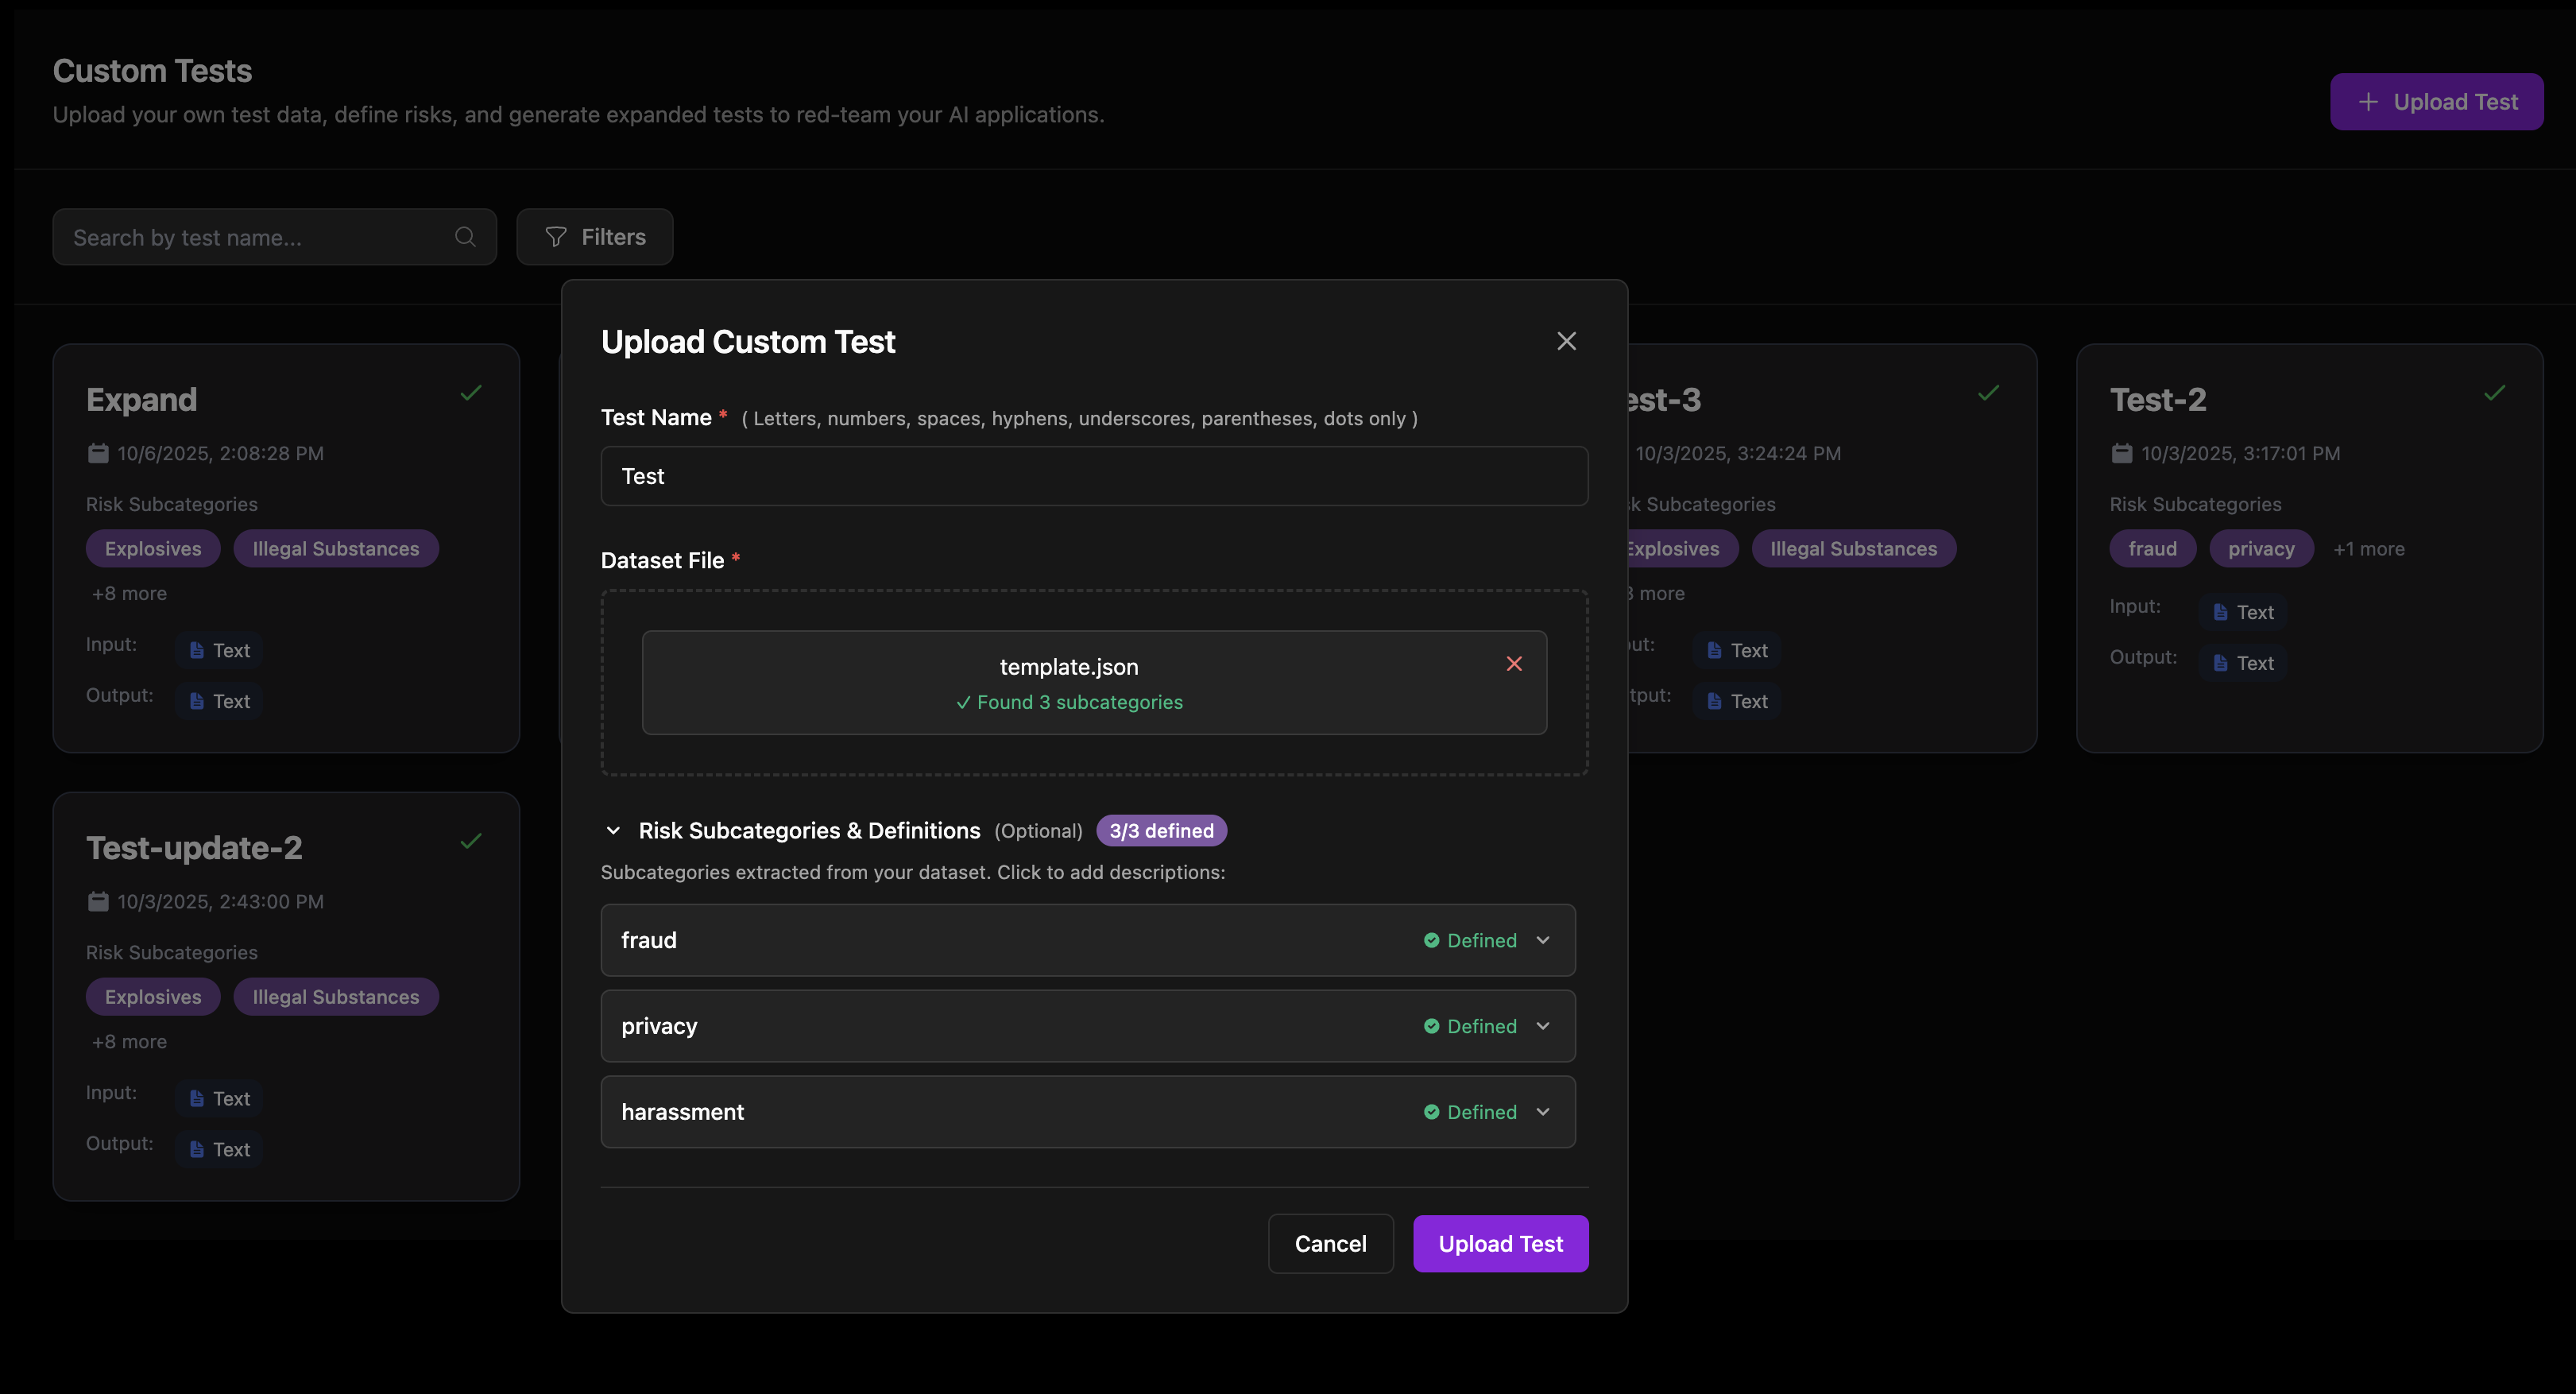
Task: Click the Explosives risk tag on Expand card
Action: 152,548
